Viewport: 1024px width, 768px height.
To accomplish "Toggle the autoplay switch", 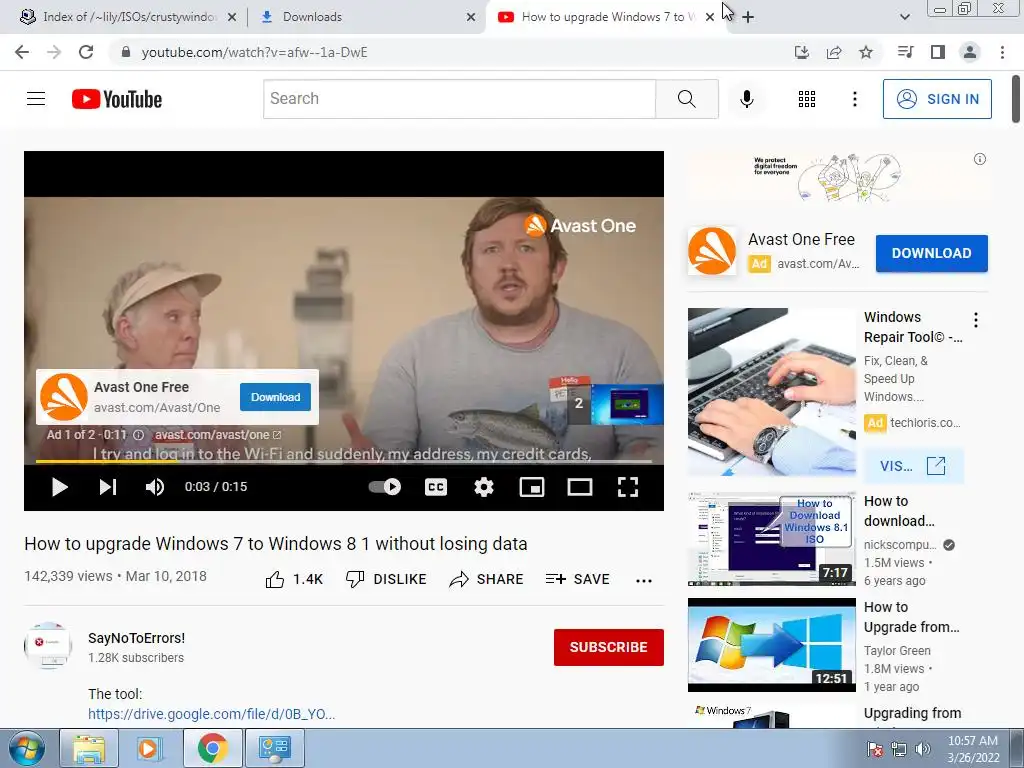I will pyautogui.click(x=385, y=487).
